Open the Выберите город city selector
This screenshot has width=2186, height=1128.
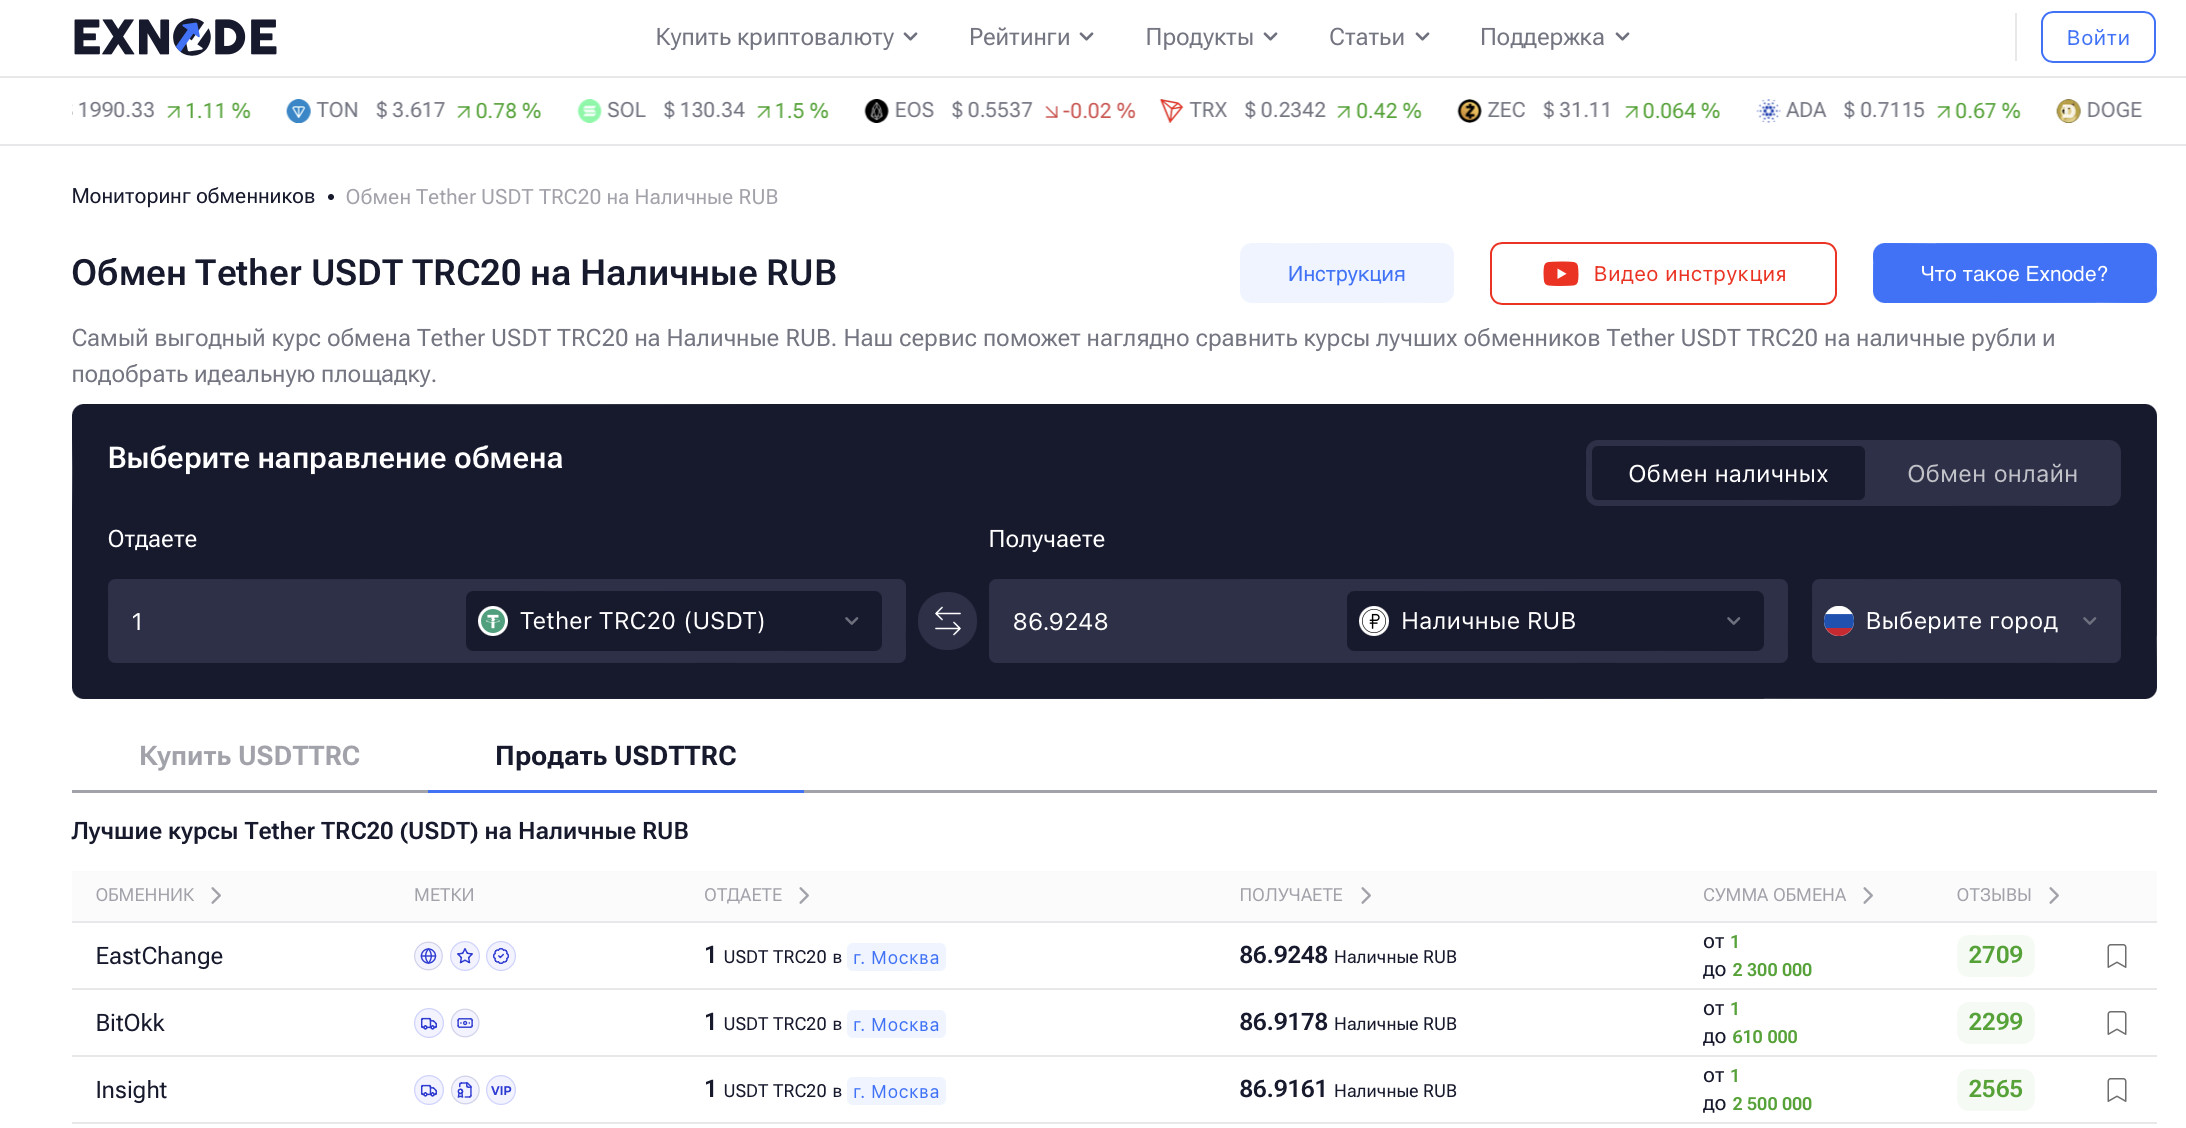pos(1964,621)
